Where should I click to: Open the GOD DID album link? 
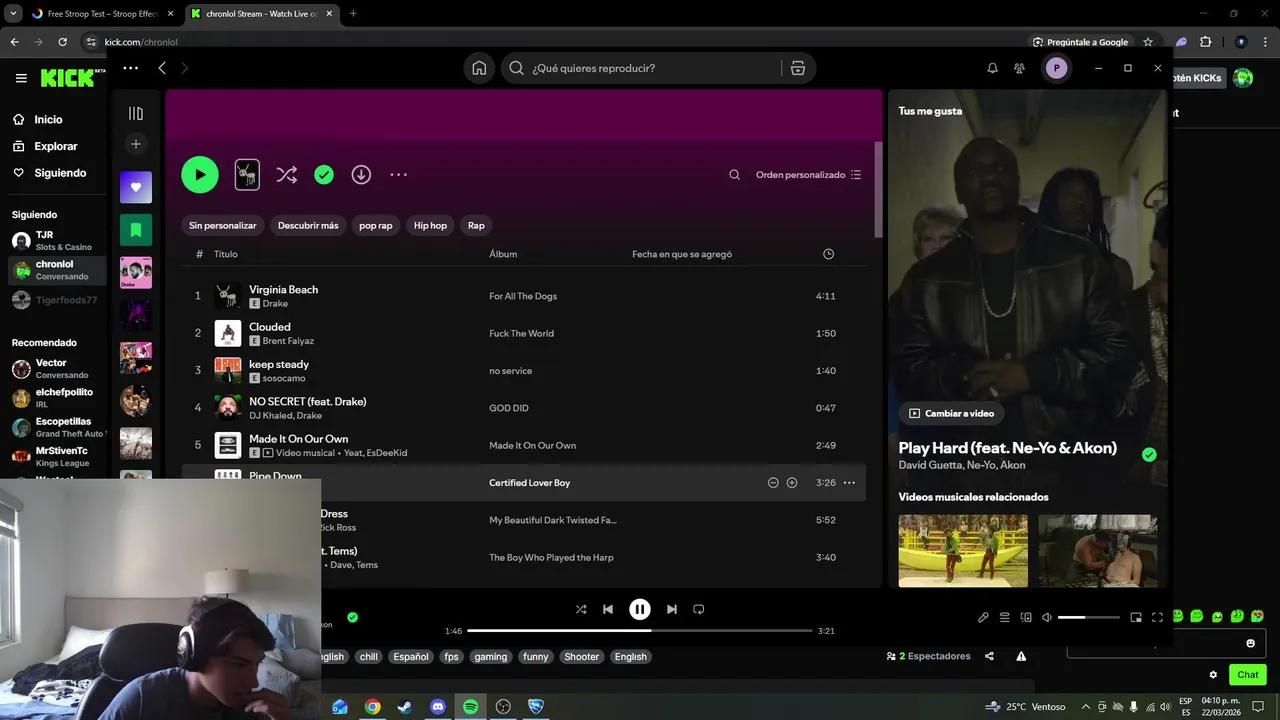click(509, 408)
